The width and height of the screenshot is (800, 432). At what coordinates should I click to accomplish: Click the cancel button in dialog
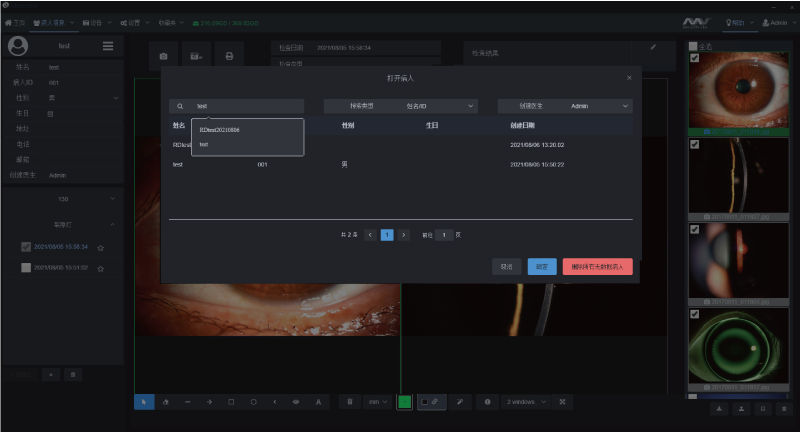pyautogui.click(x=506, y=267)
